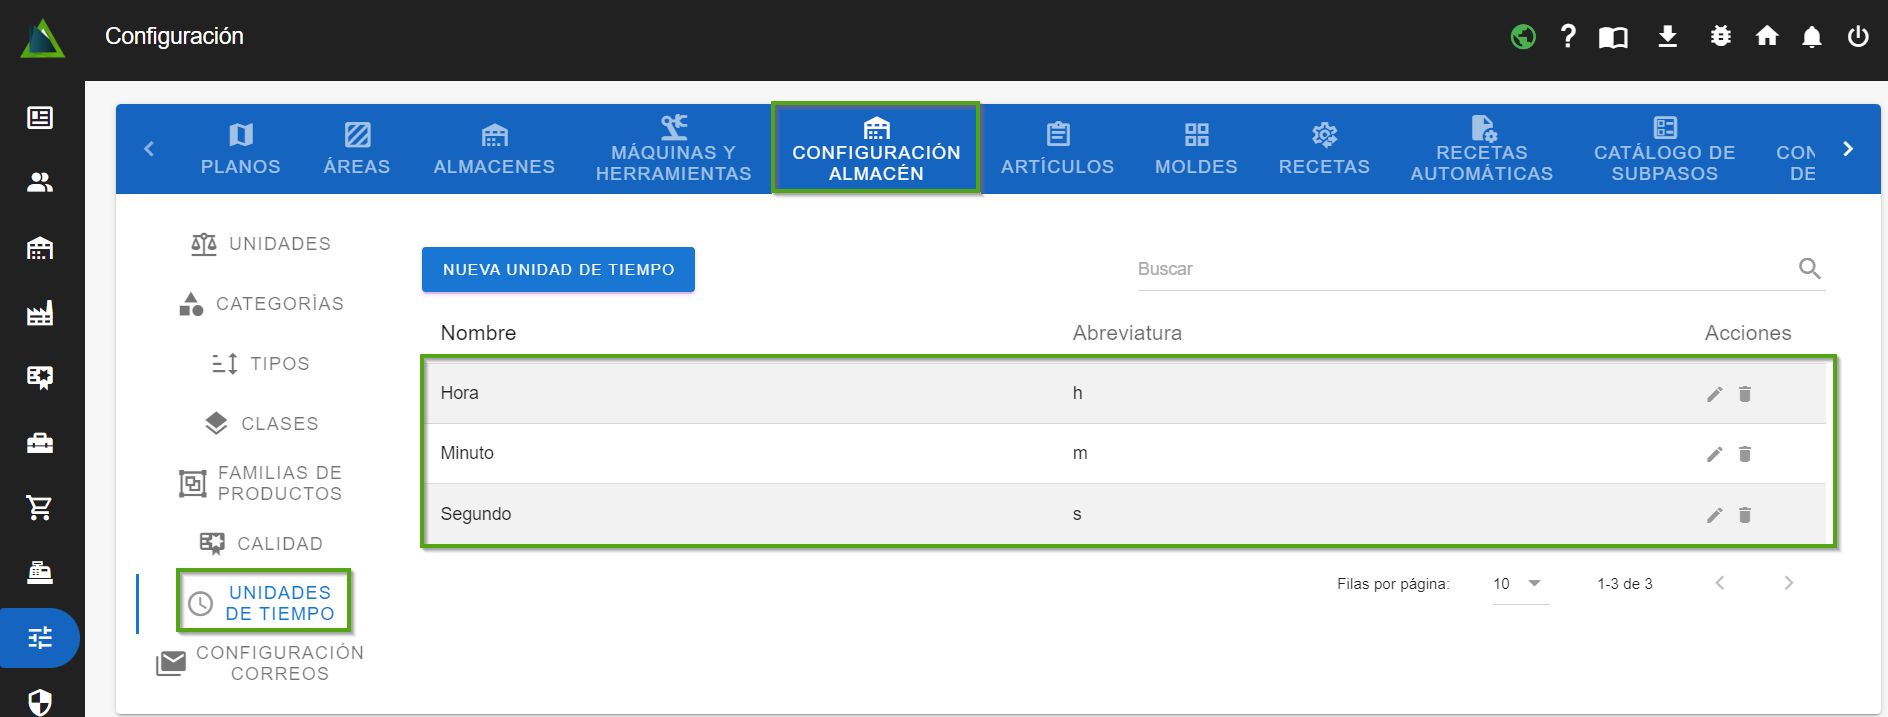The image size is (1888, 717).
Task: Click the edit pencil for Hora row
Action: click(x=1714, y=394)
